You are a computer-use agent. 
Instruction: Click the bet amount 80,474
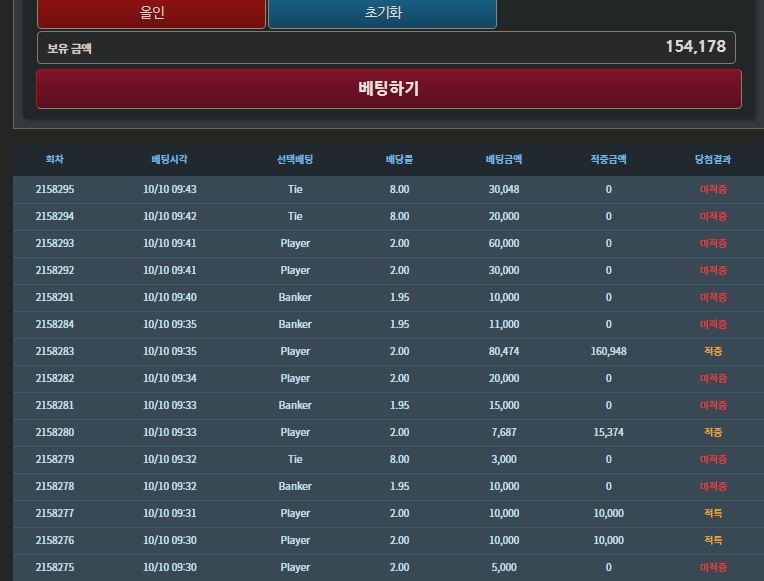coord(504,351)
